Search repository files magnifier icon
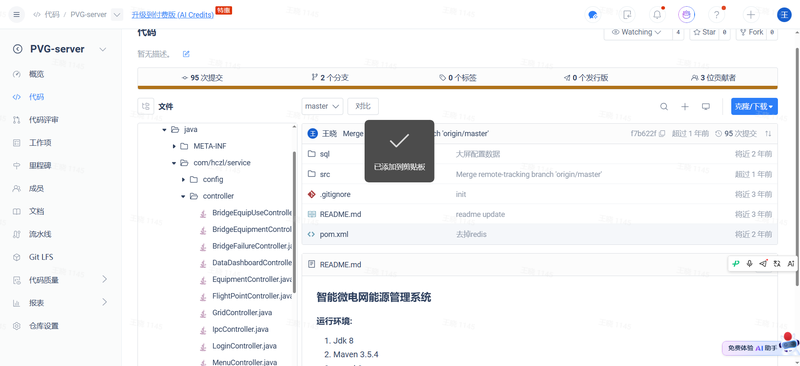The width and height of the screenshot is (800, 366). coord(664,106)
